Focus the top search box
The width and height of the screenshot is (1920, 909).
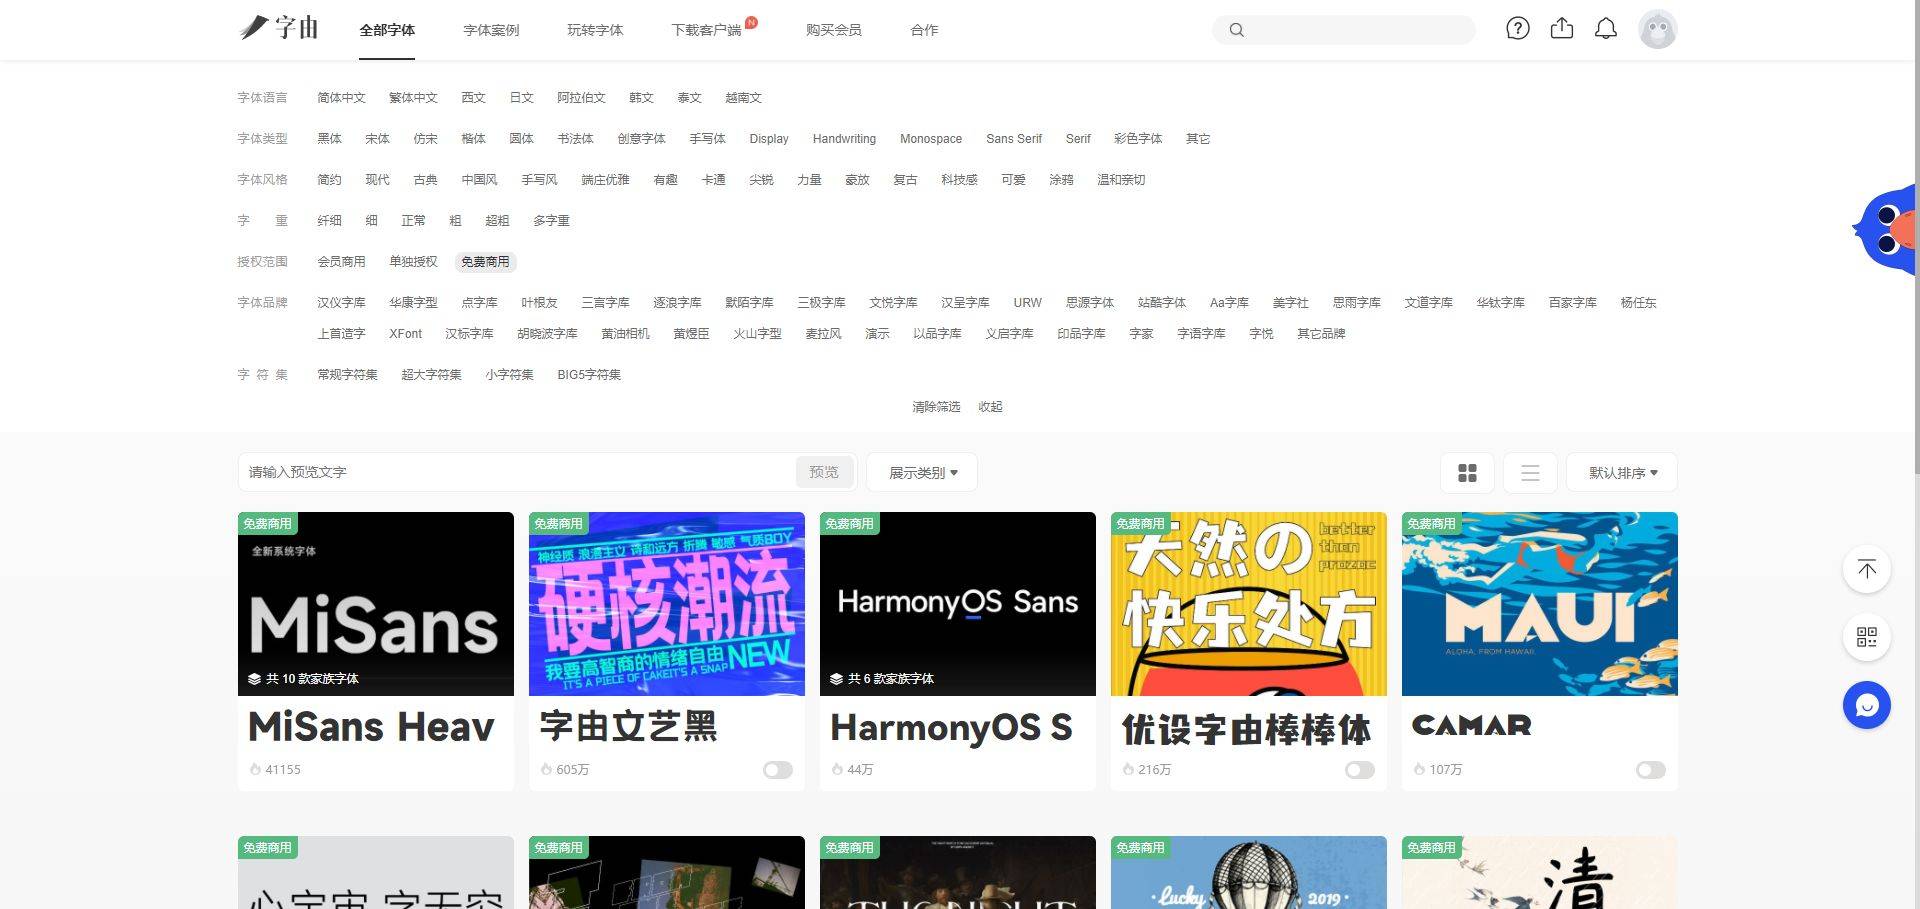coord(1344,30)
